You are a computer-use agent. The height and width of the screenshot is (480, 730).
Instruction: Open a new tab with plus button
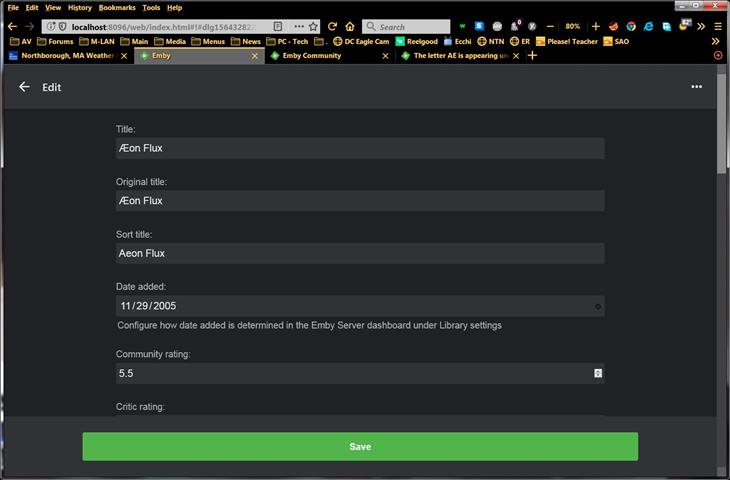pos(533,55)
